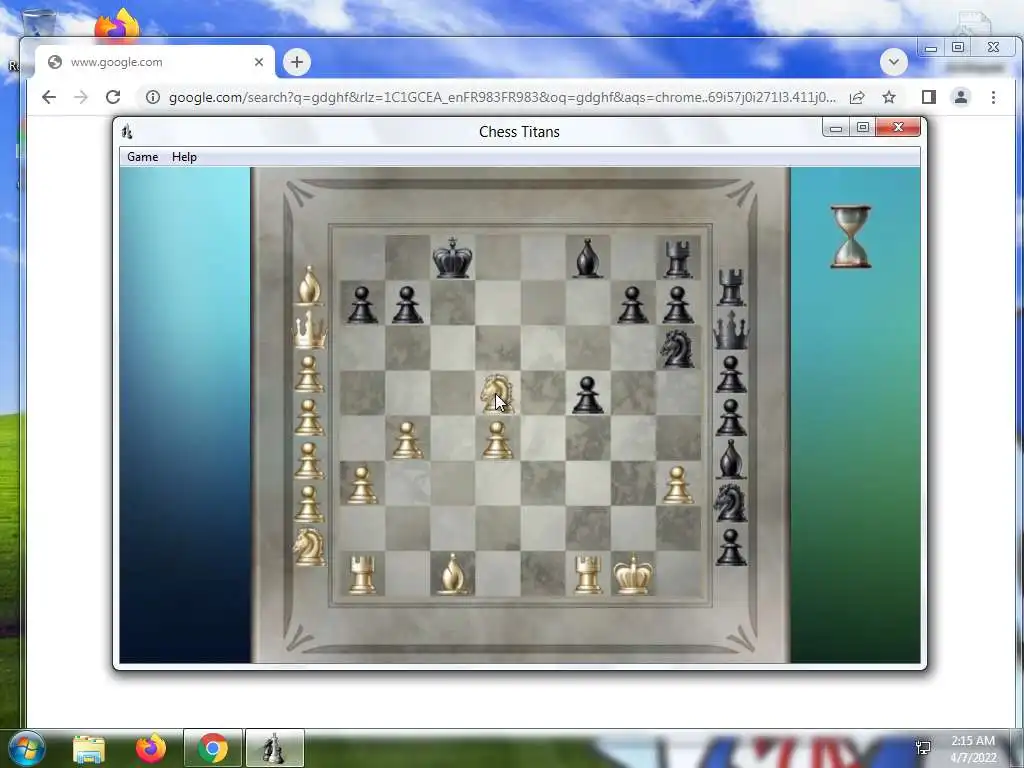Viewport: 1024px width, 768px height.
Task: Select the black pawn on h7
Action: coord(678,305)
